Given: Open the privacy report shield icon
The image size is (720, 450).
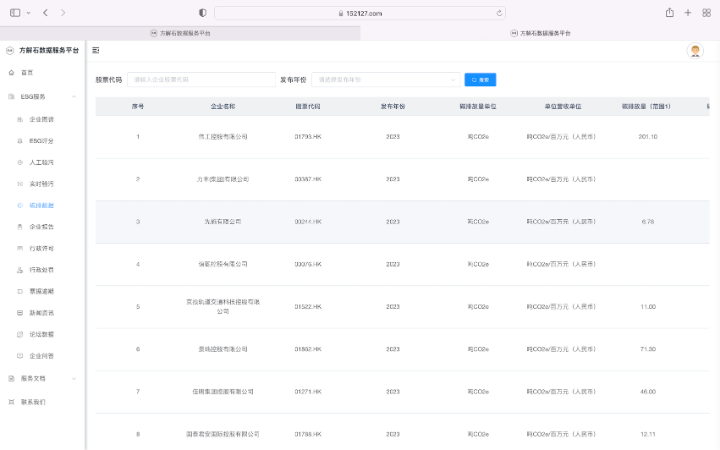Looking at the screenshot, I should (x=202, y=13).
